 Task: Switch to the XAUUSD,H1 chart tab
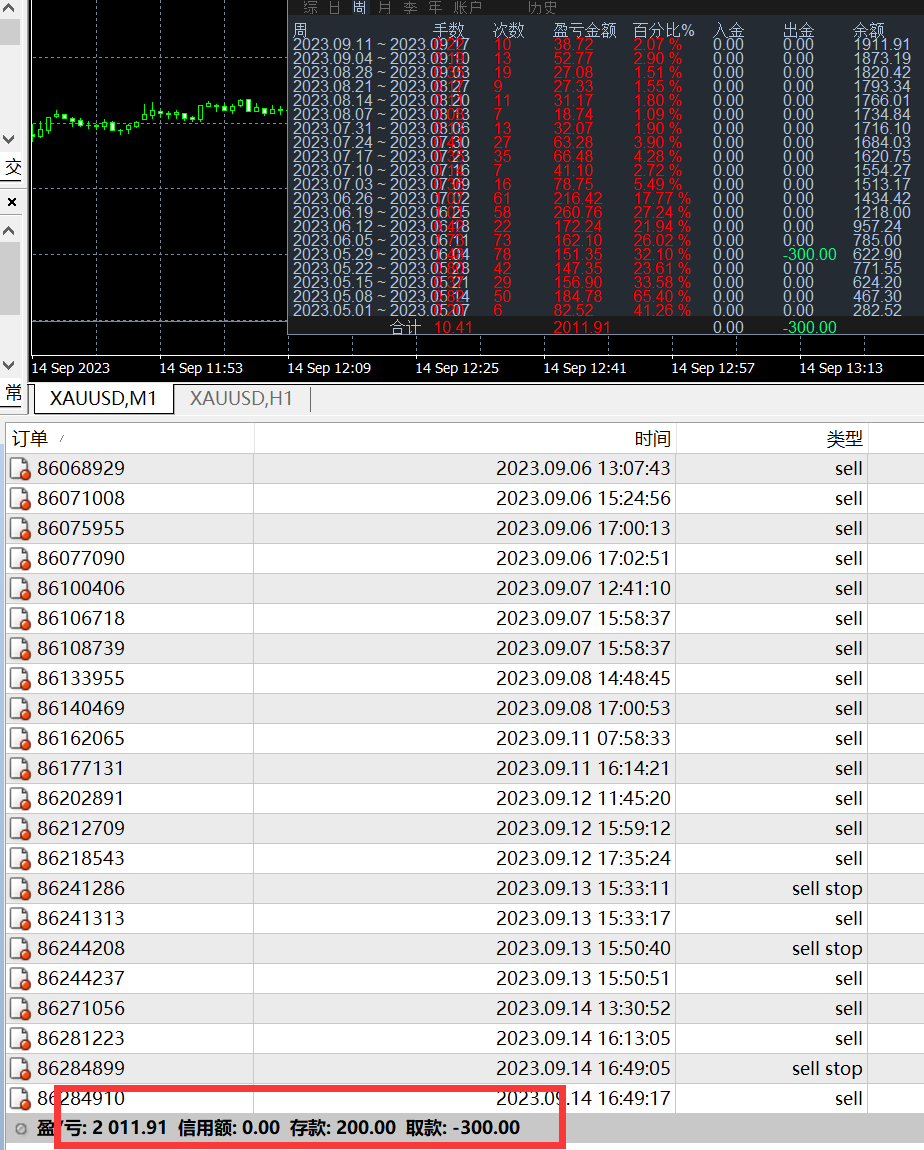point(241,398)
